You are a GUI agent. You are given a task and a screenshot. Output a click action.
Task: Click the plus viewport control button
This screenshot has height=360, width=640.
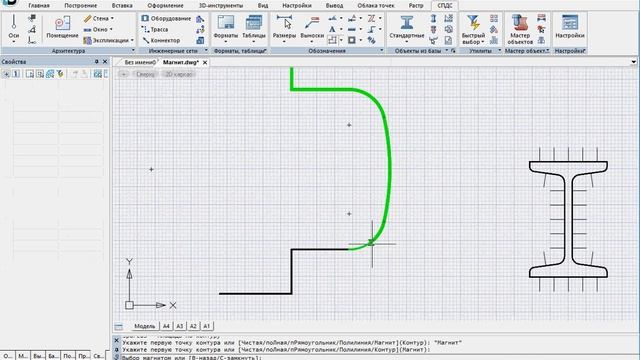(124, 74)
